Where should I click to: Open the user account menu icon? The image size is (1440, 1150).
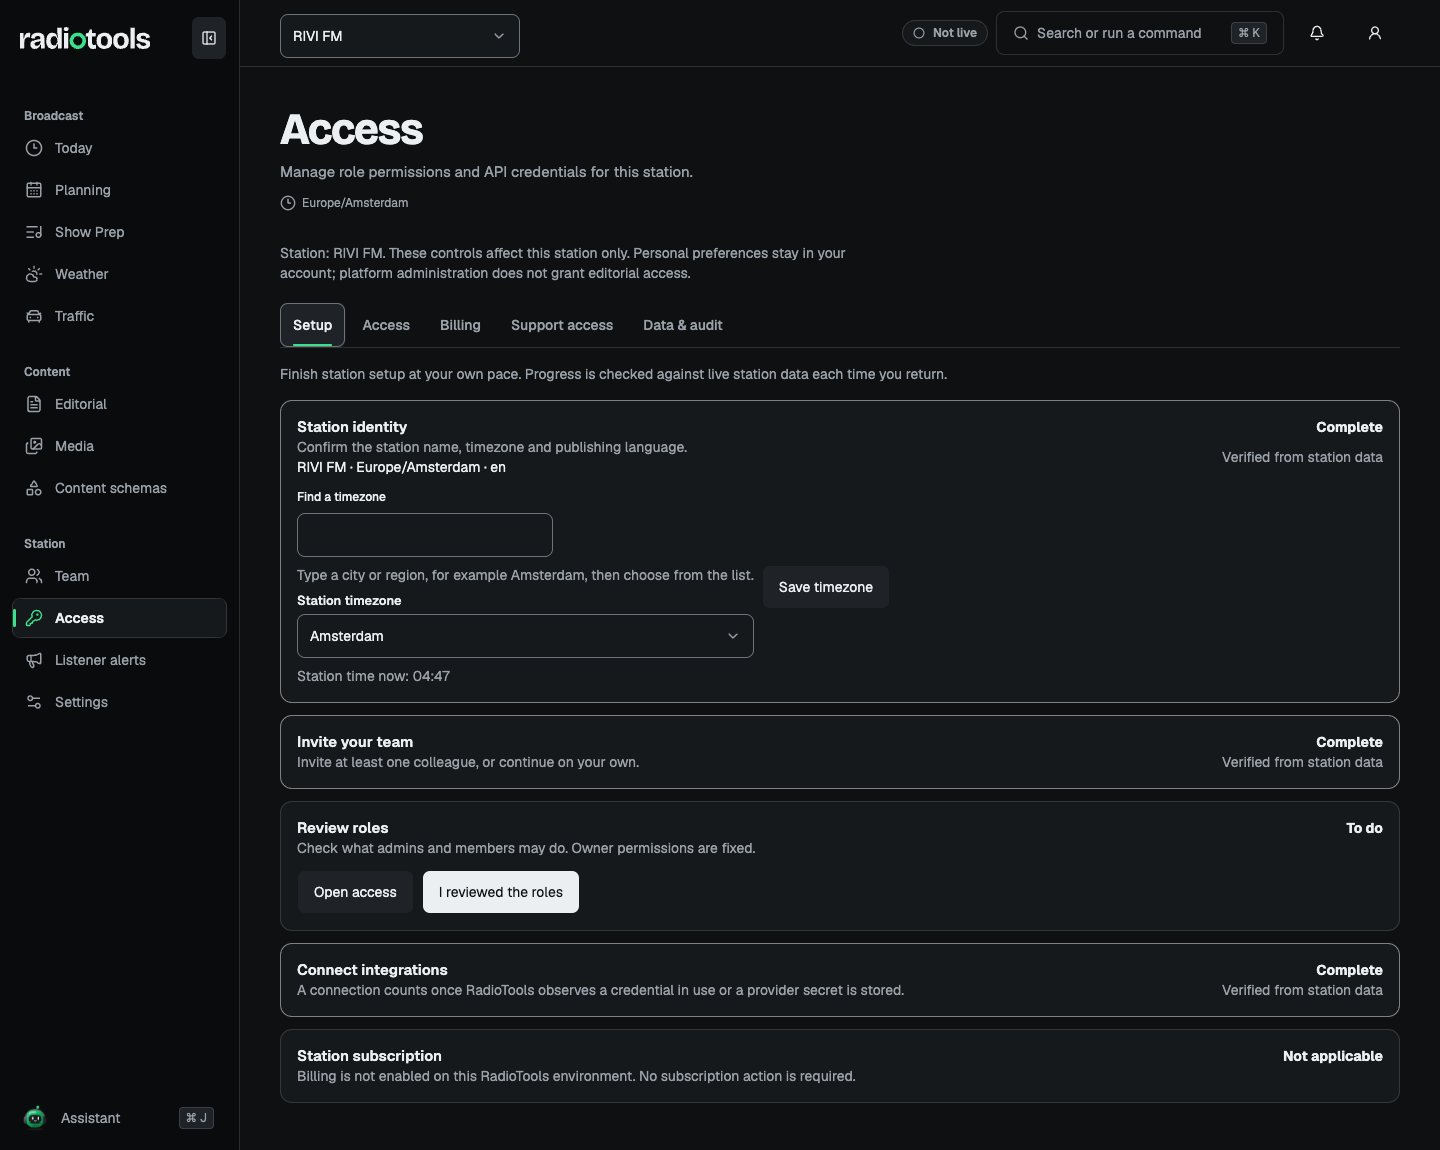tap(1375, 33)
